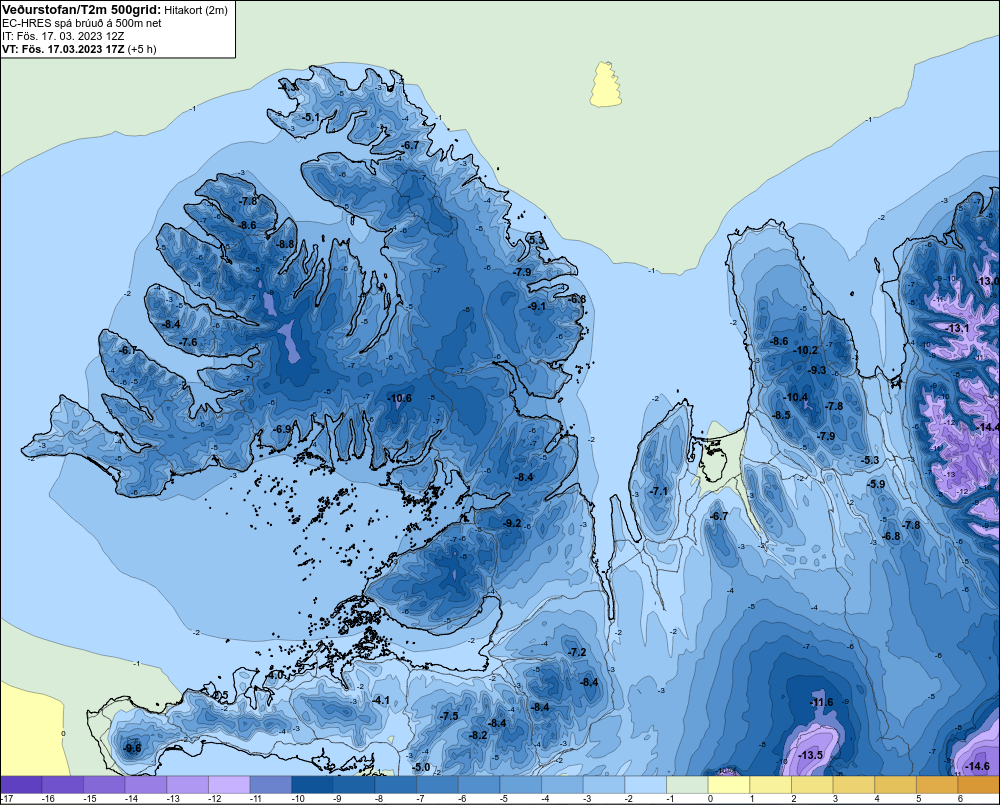Pick legend swatch between -12 and -11
Viewport: 1000px width, 805px height.
pyautogui.click(x=230, y=785)
